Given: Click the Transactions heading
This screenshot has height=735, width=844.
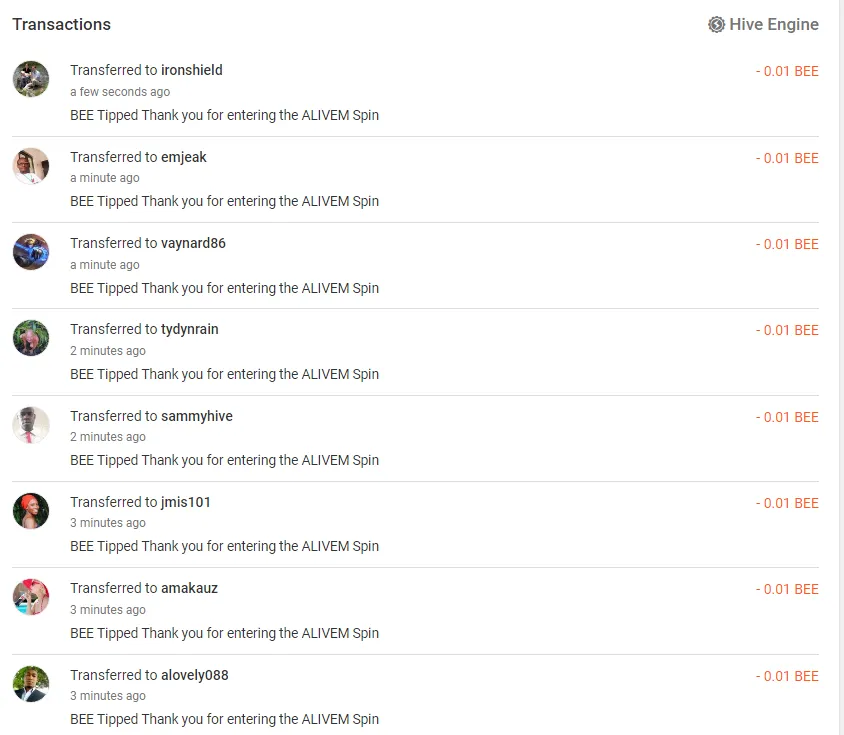Looking at the screenshot, I should click(x=62, y=24).
